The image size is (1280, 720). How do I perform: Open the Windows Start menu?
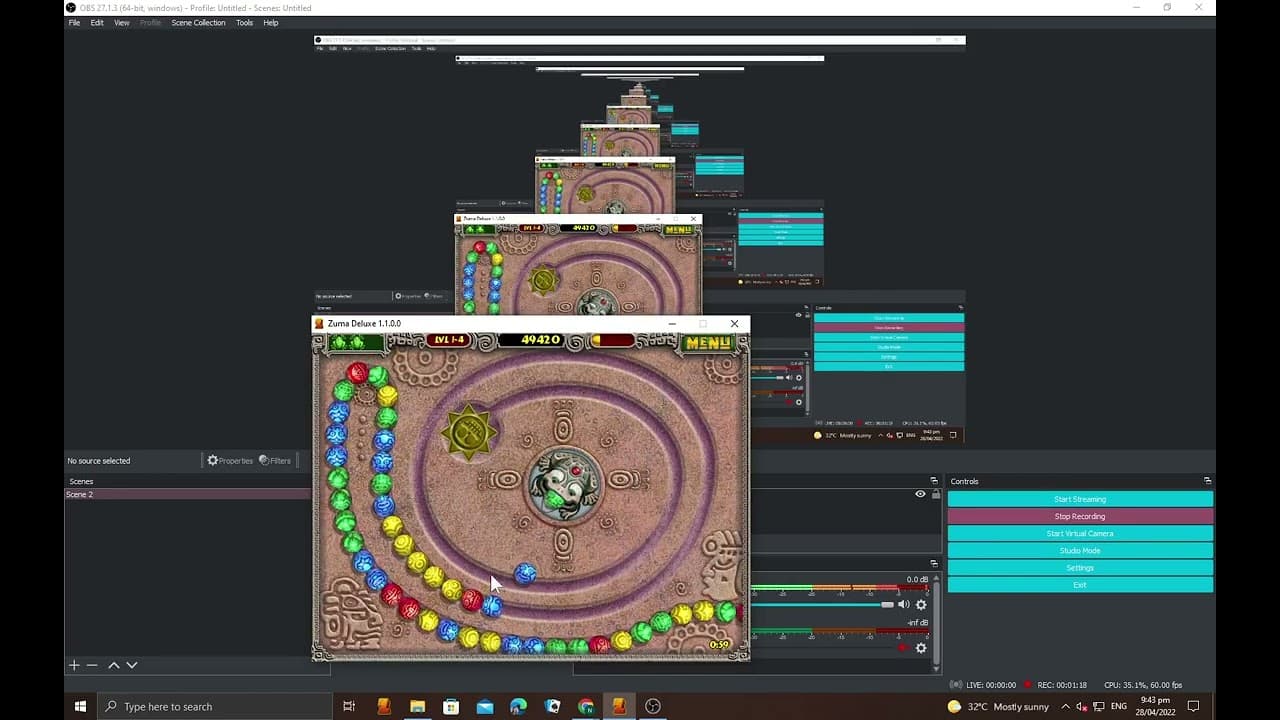click(x=81, y=706)
